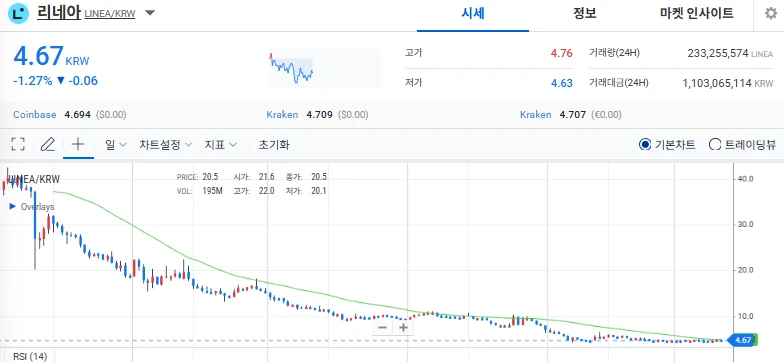Image resolution: width=784 pixels, height=362 pixels.
Task: Click the 거래대금 value 1,103,065,114
Action: click(717, 83)
